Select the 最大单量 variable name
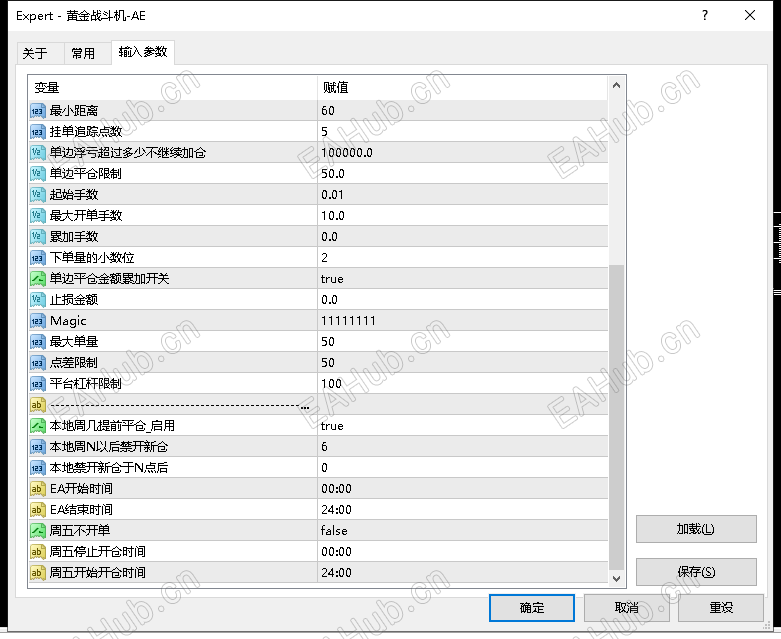The height and width of the screenshot is (639, 781). coord(74,342)
